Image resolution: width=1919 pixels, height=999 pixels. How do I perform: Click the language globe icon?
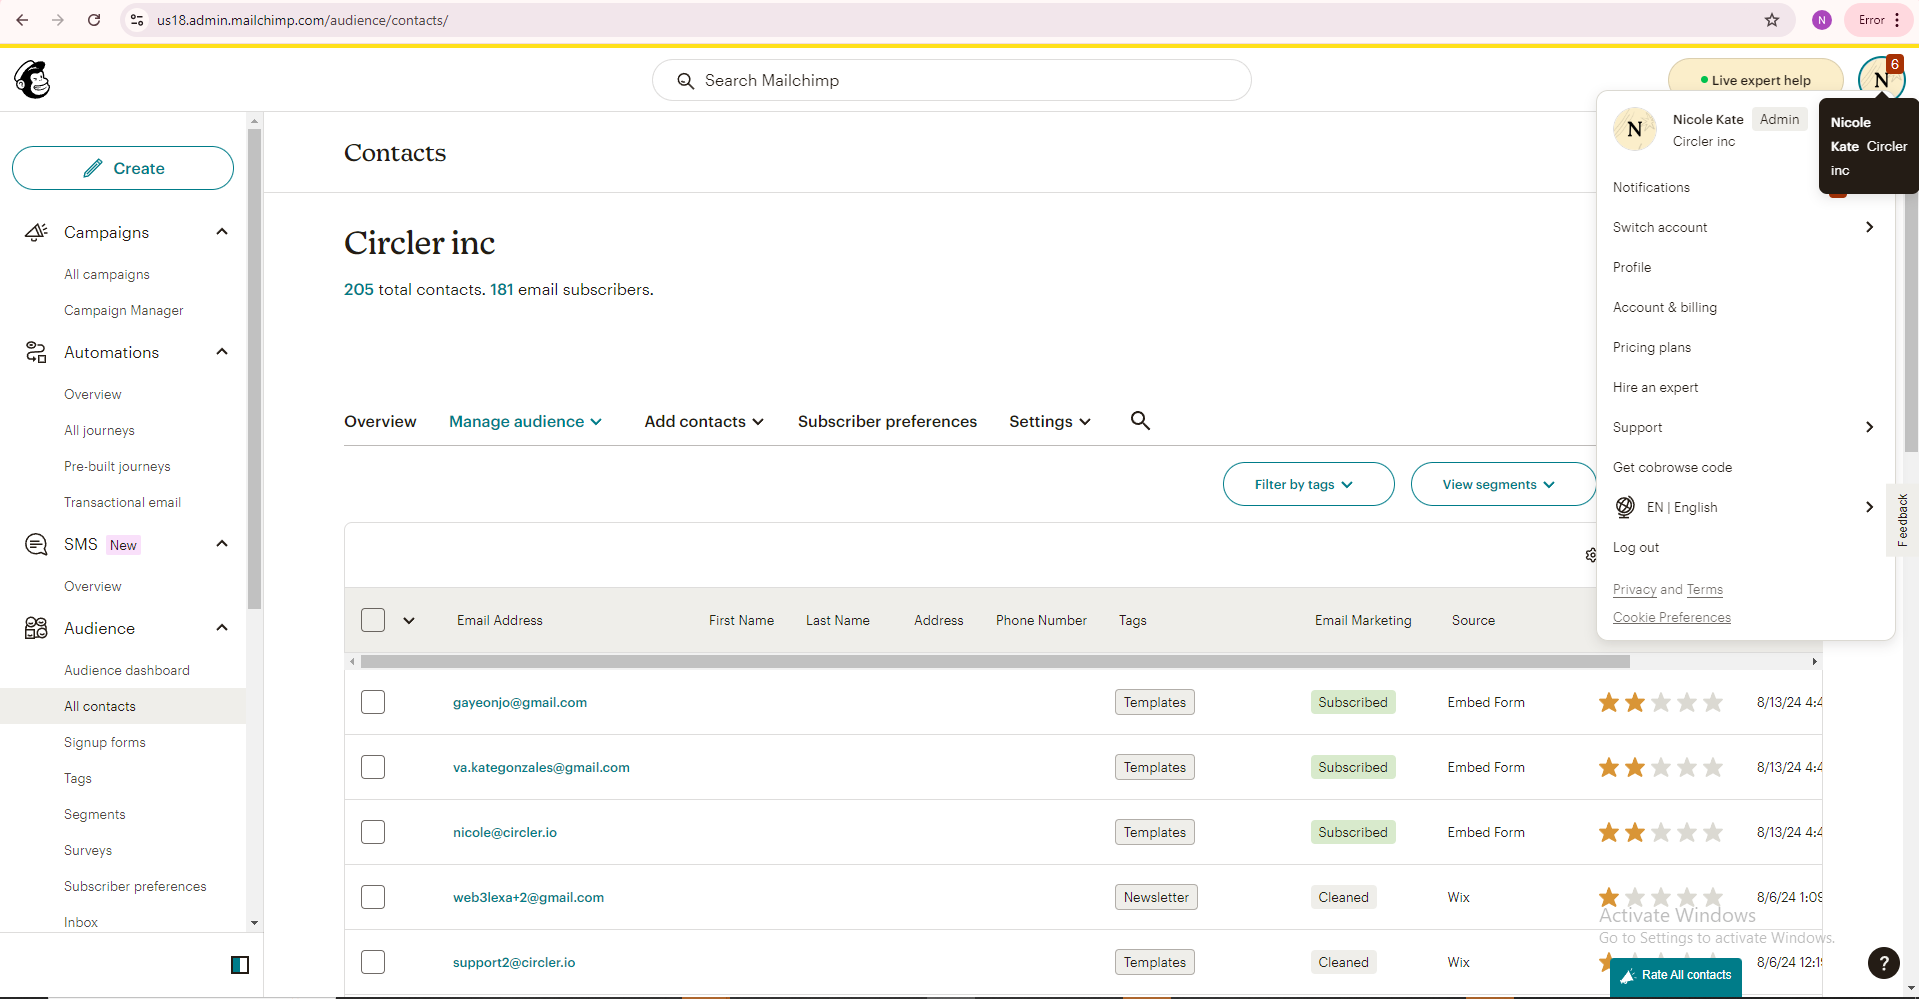click(x=1625, y=507)
